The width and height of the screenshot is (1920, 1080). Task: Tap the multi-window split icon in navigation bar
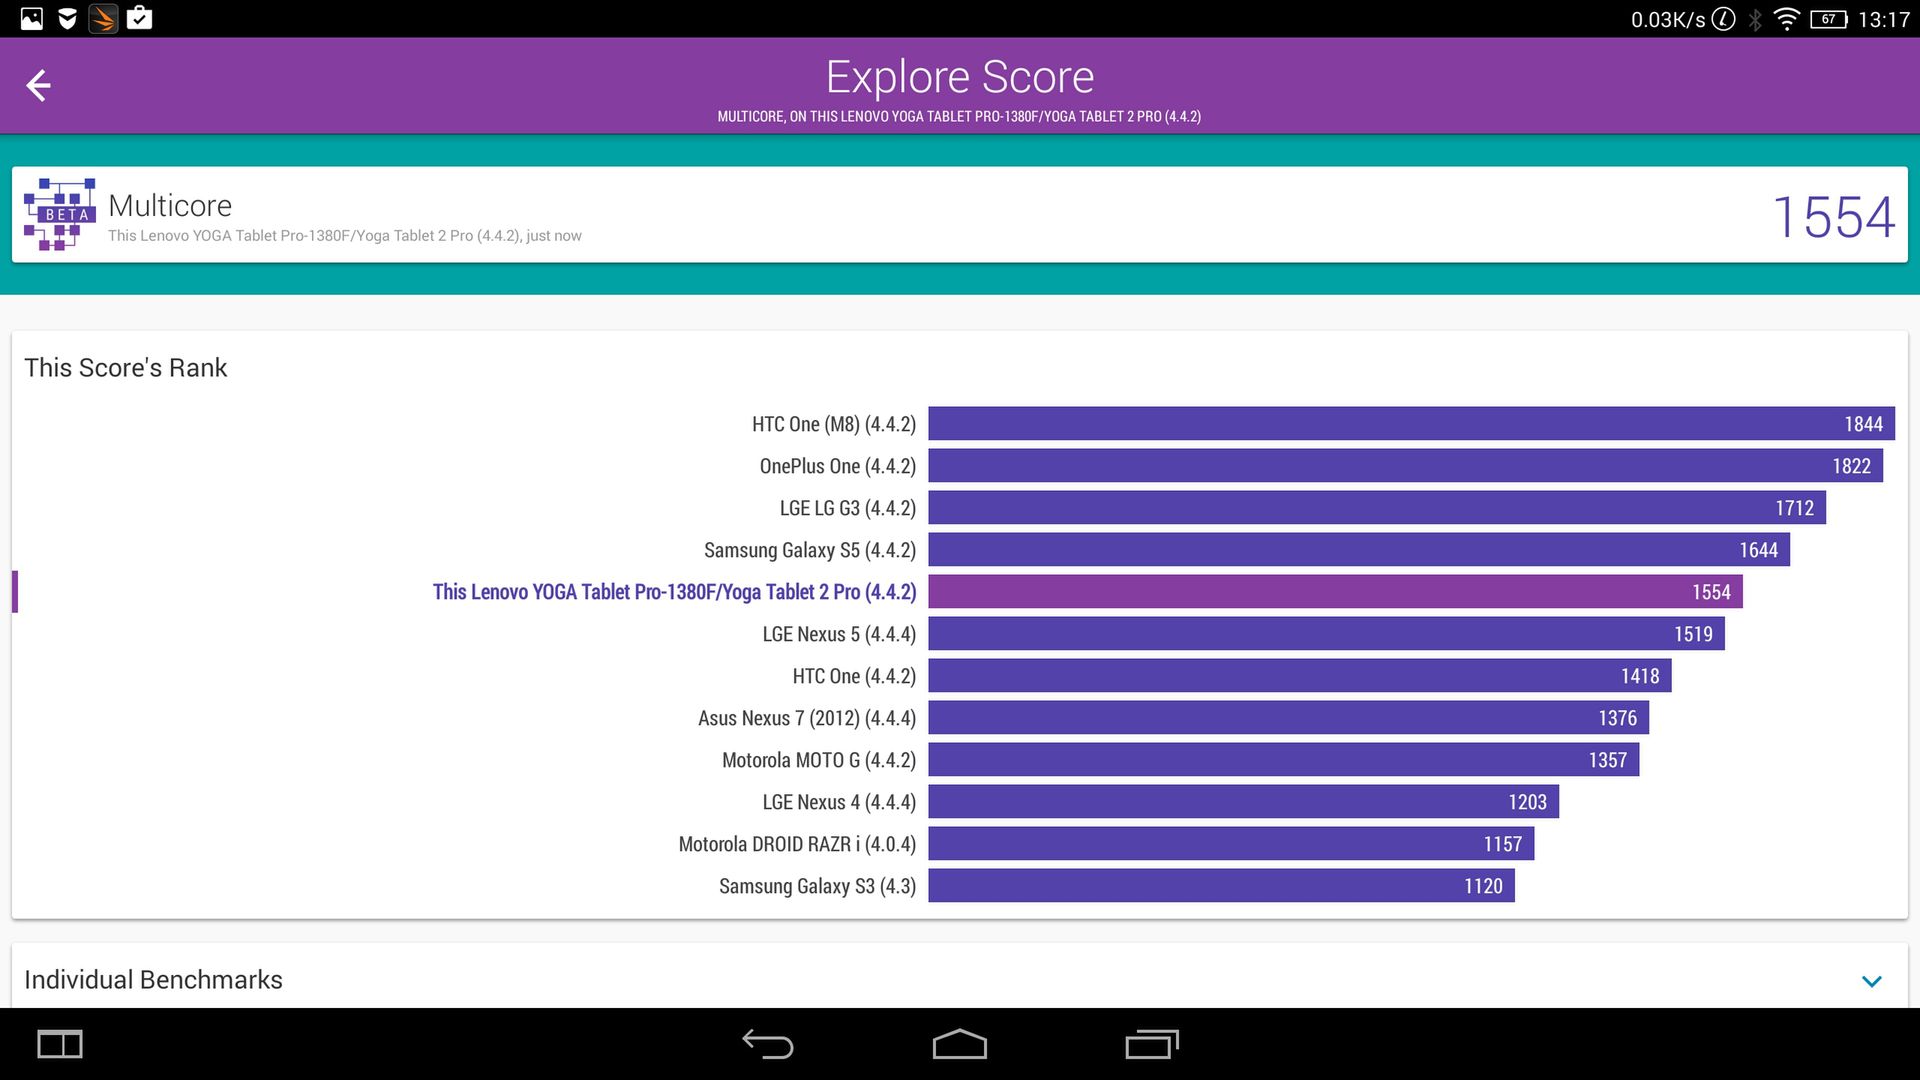tap(60, 1044)
